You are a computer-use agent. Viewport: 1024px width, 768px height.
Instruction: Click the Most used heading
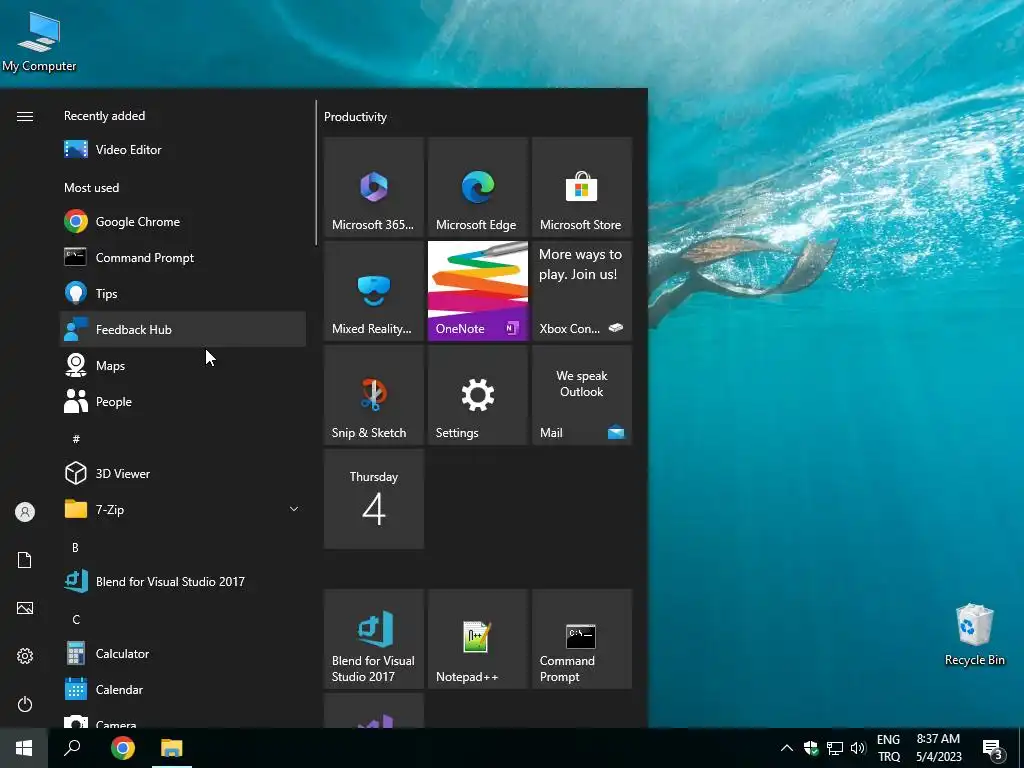(x=91, y=187)
